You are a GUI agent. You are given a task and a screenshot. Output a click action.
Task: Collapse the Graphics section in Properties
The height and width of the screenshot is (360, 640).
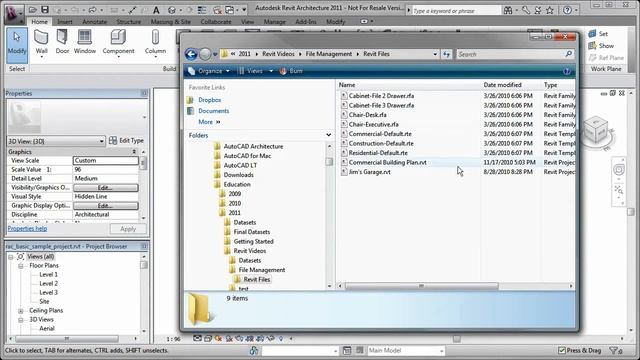134,151
